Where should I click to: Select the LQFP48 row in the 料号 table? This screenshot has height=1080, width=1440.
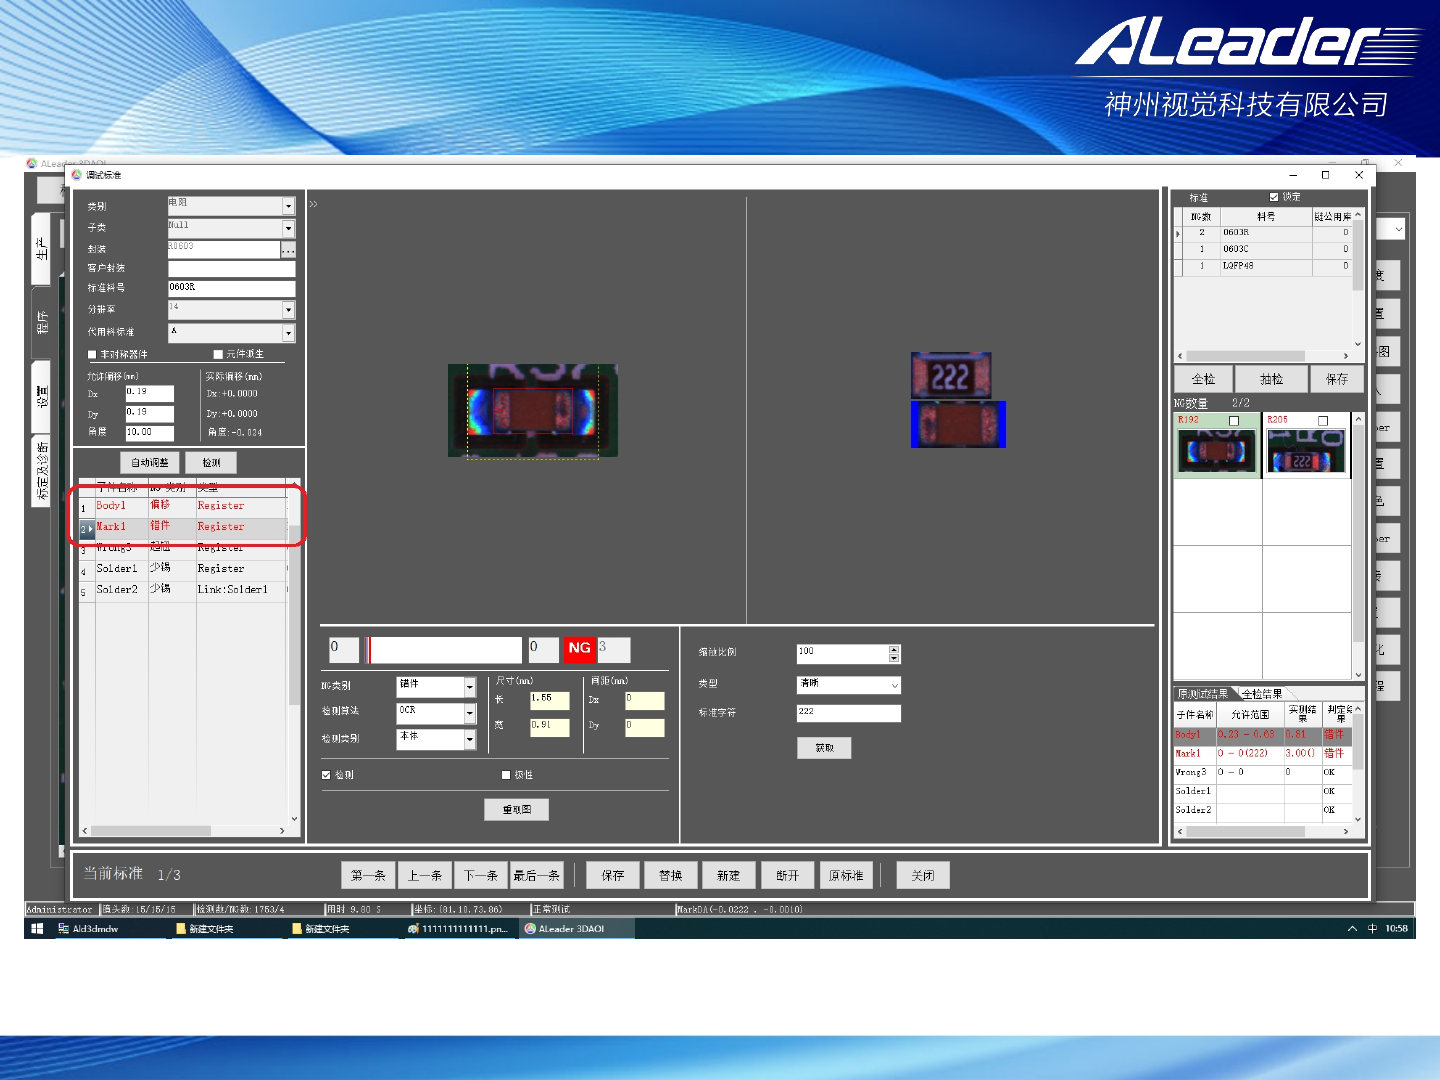click(x=1264, y=266)
